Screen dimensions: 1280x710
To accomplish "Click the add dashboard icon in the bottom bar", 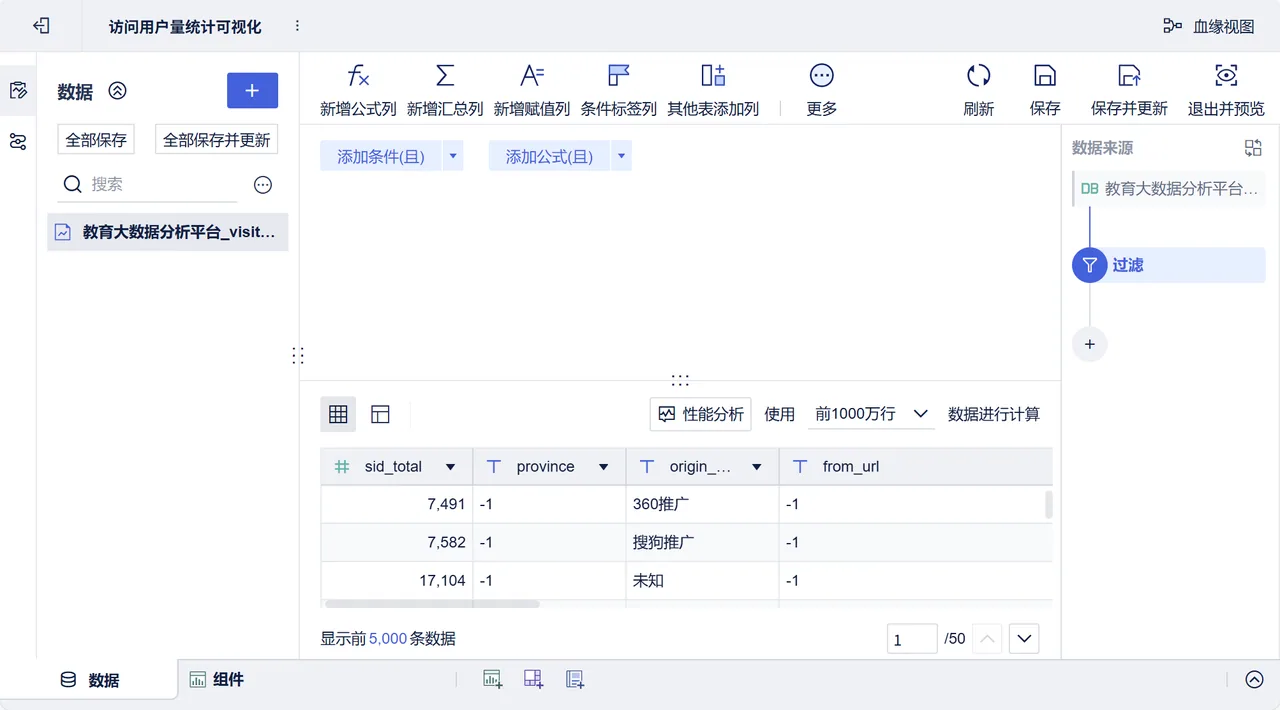I will pos(534,680).
